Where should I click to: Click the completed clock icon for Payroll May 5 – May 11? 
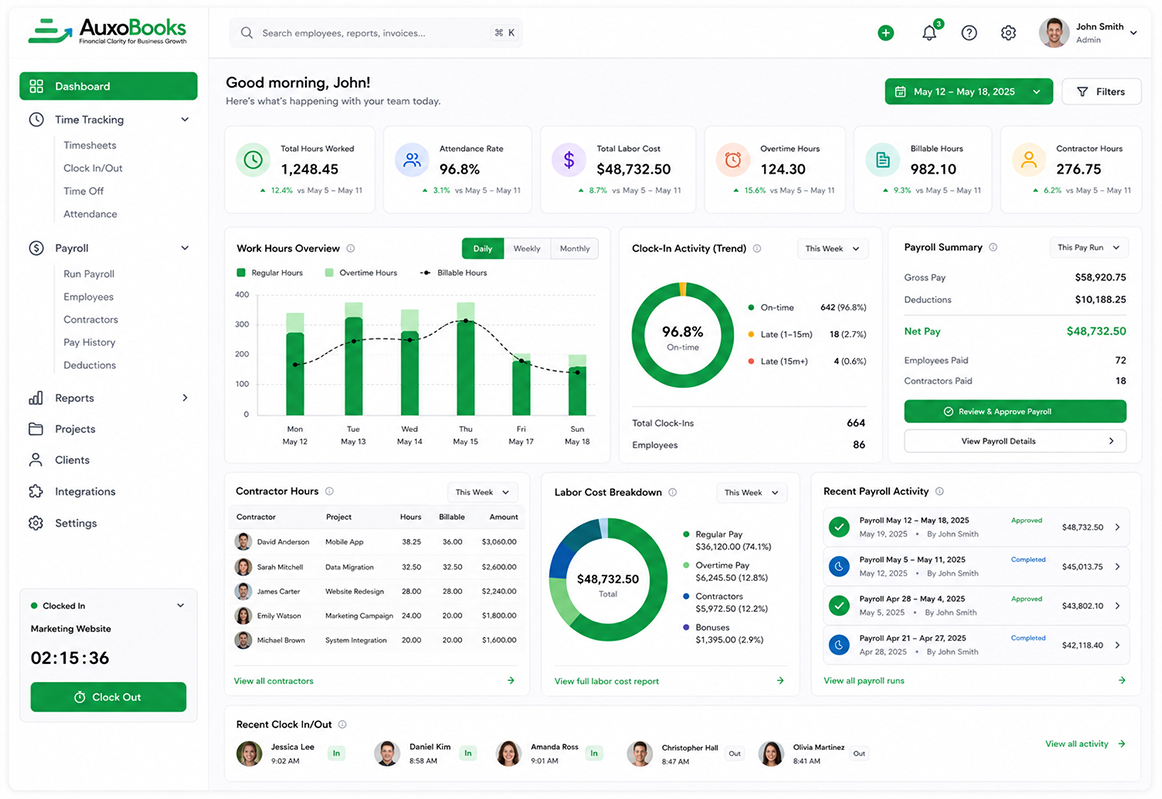click(x=839, y=566)
